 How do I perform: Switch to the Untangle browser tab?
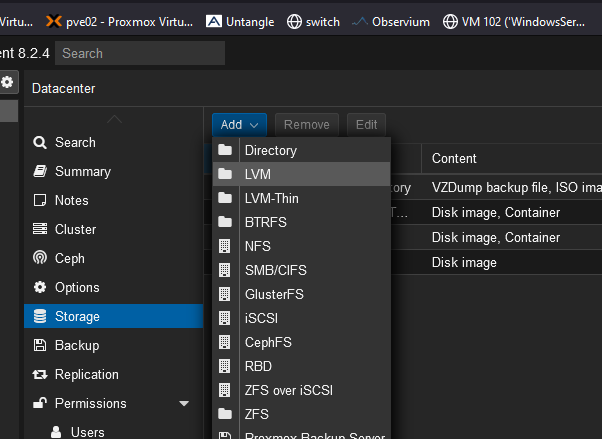[240, 21]
